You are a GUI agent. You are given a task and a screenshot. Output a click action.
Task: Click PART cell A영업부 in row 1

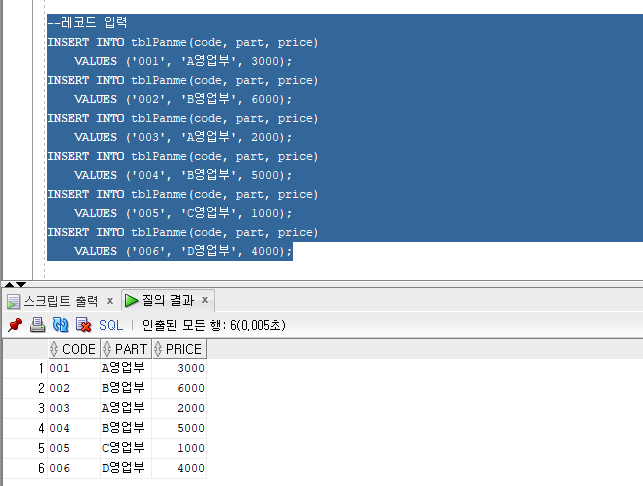coord(126,368)
